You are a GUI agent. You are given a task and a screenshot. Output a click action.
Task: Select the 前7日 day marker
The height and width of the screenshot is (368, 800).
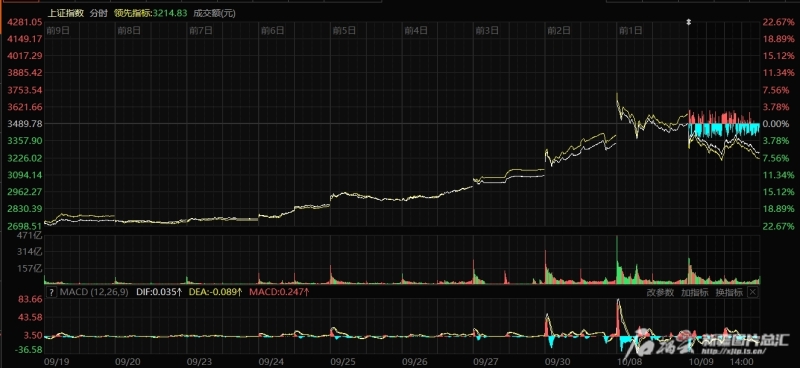(201, 31)
